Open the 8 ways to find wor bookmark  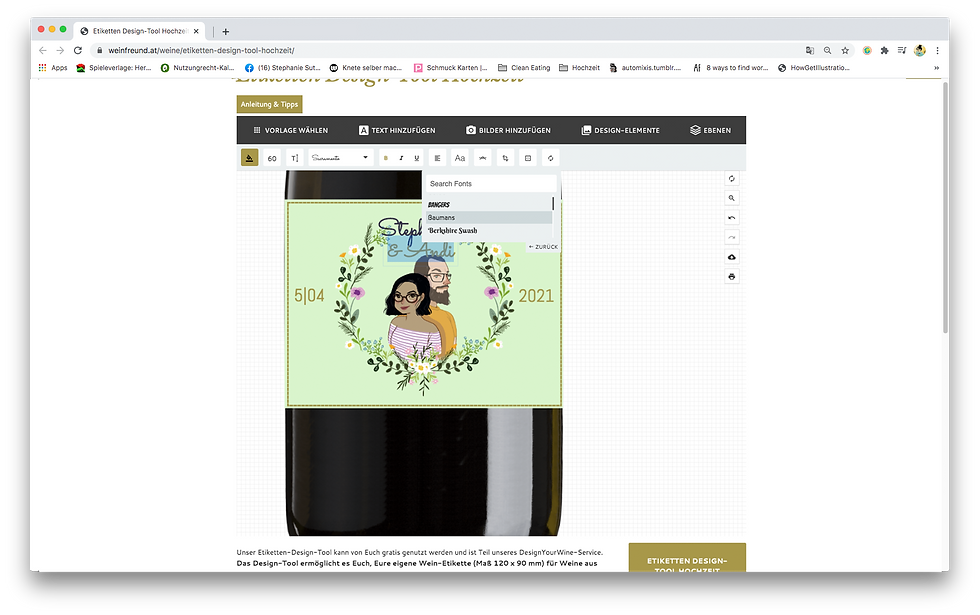pyautogui.click(x=731, y=68)
